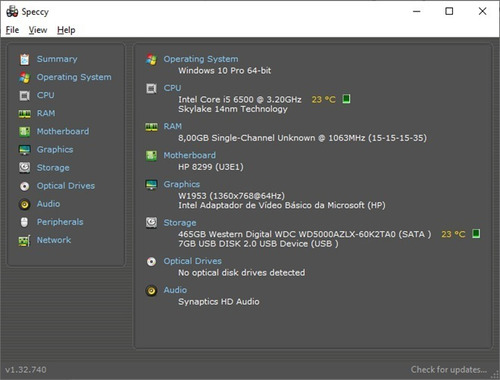Click the 8,00GB Single-Channel RAM details text
Viewport: 500px width, 380px height.
[302, 138]
